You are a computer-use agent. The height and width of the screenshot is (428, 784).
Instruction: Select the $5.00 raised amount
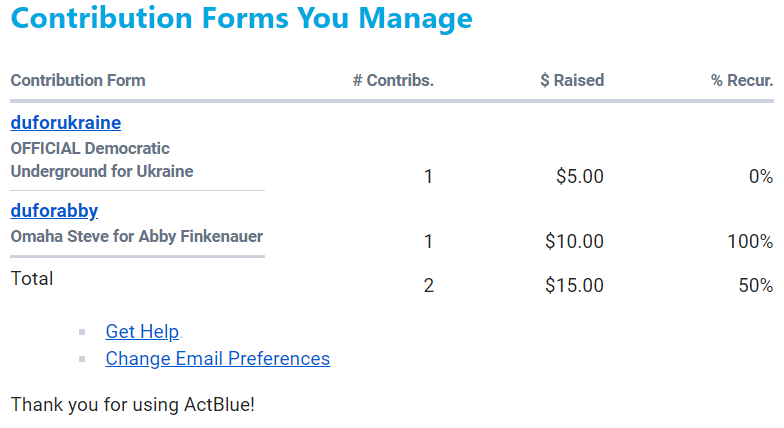(580, 177)
